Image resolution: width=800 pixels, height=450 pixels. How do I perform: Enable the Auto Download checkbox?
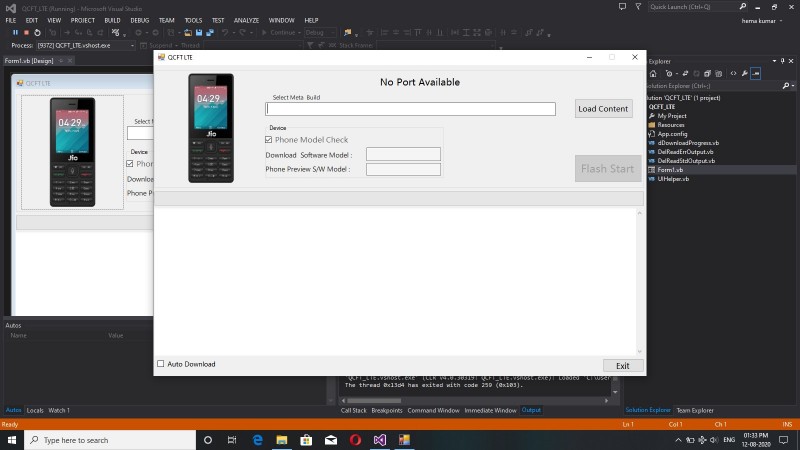(161, 364)
